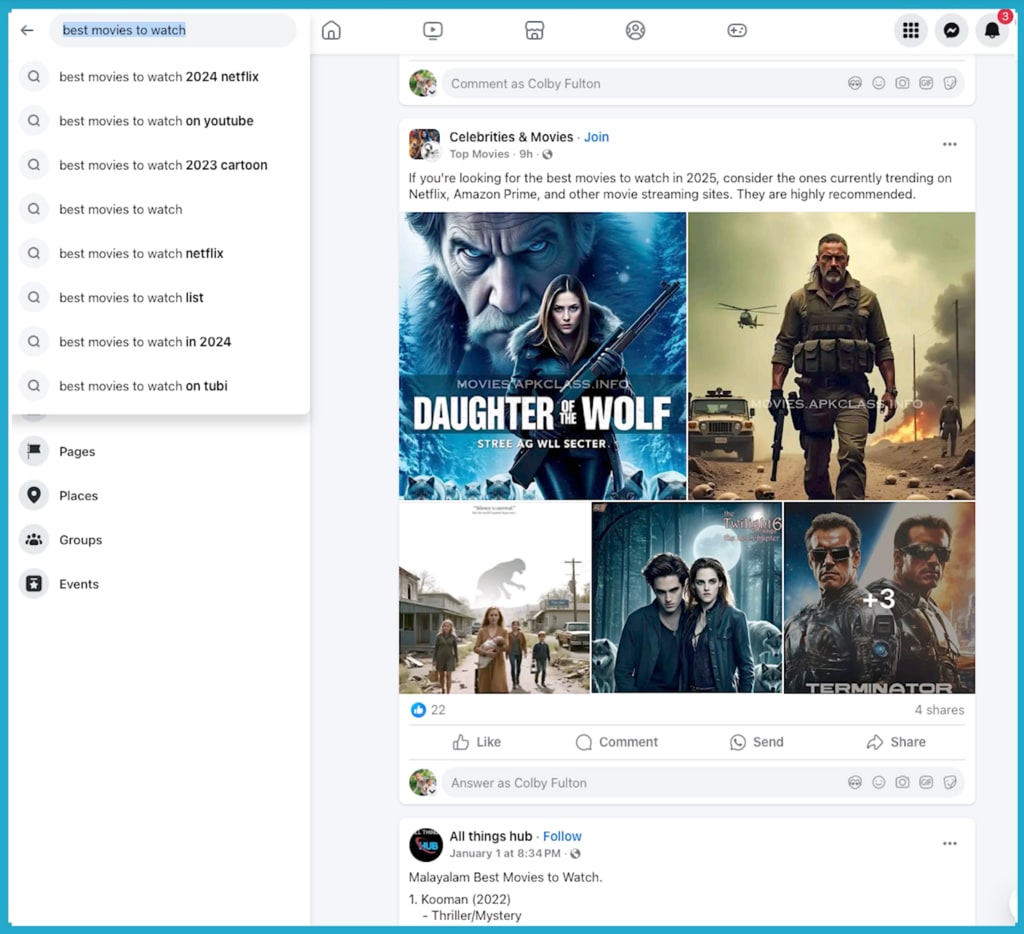This screenshot has height=934, width=1024.
Task: Filter search results by Groups
Action: coord(160,540)
